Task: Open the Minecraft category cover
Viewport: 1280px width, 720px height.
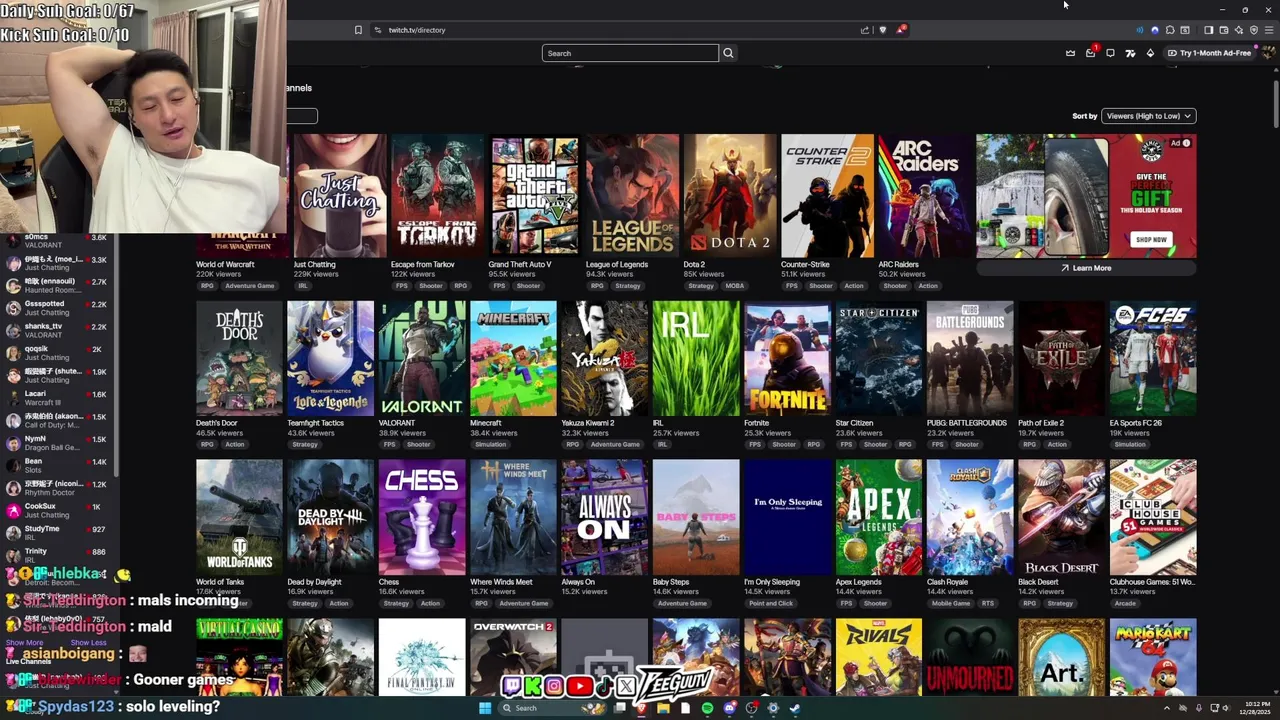Action: pos(513,358)
